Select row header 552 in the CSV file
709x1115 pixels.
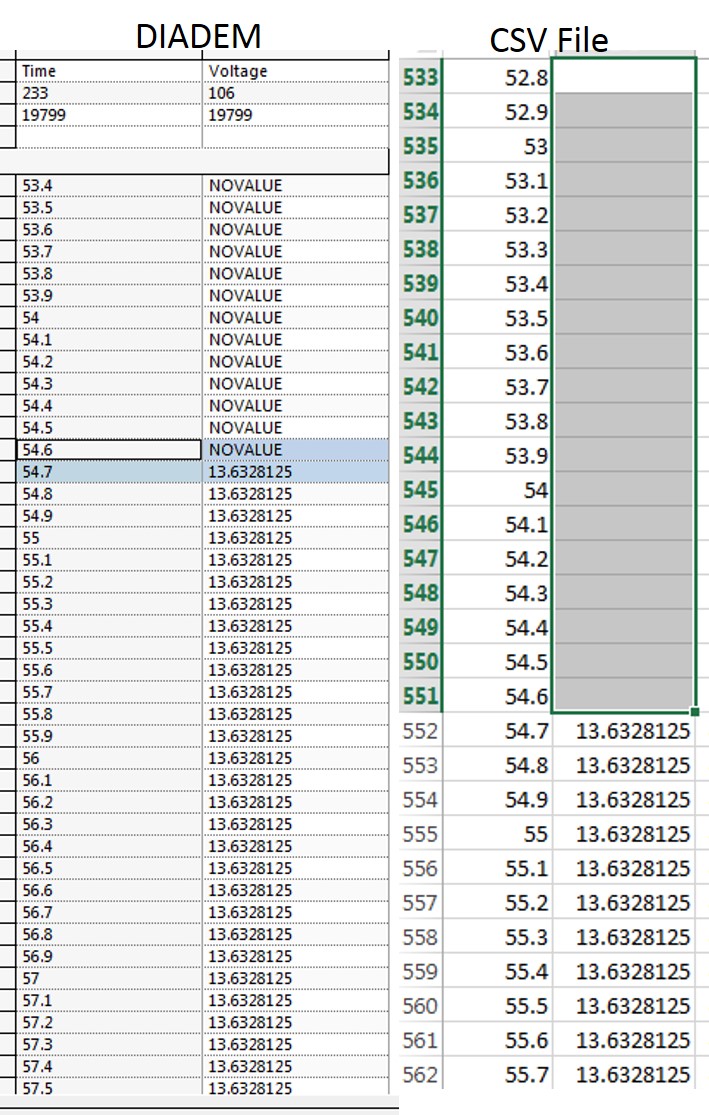tap(420, 731)
